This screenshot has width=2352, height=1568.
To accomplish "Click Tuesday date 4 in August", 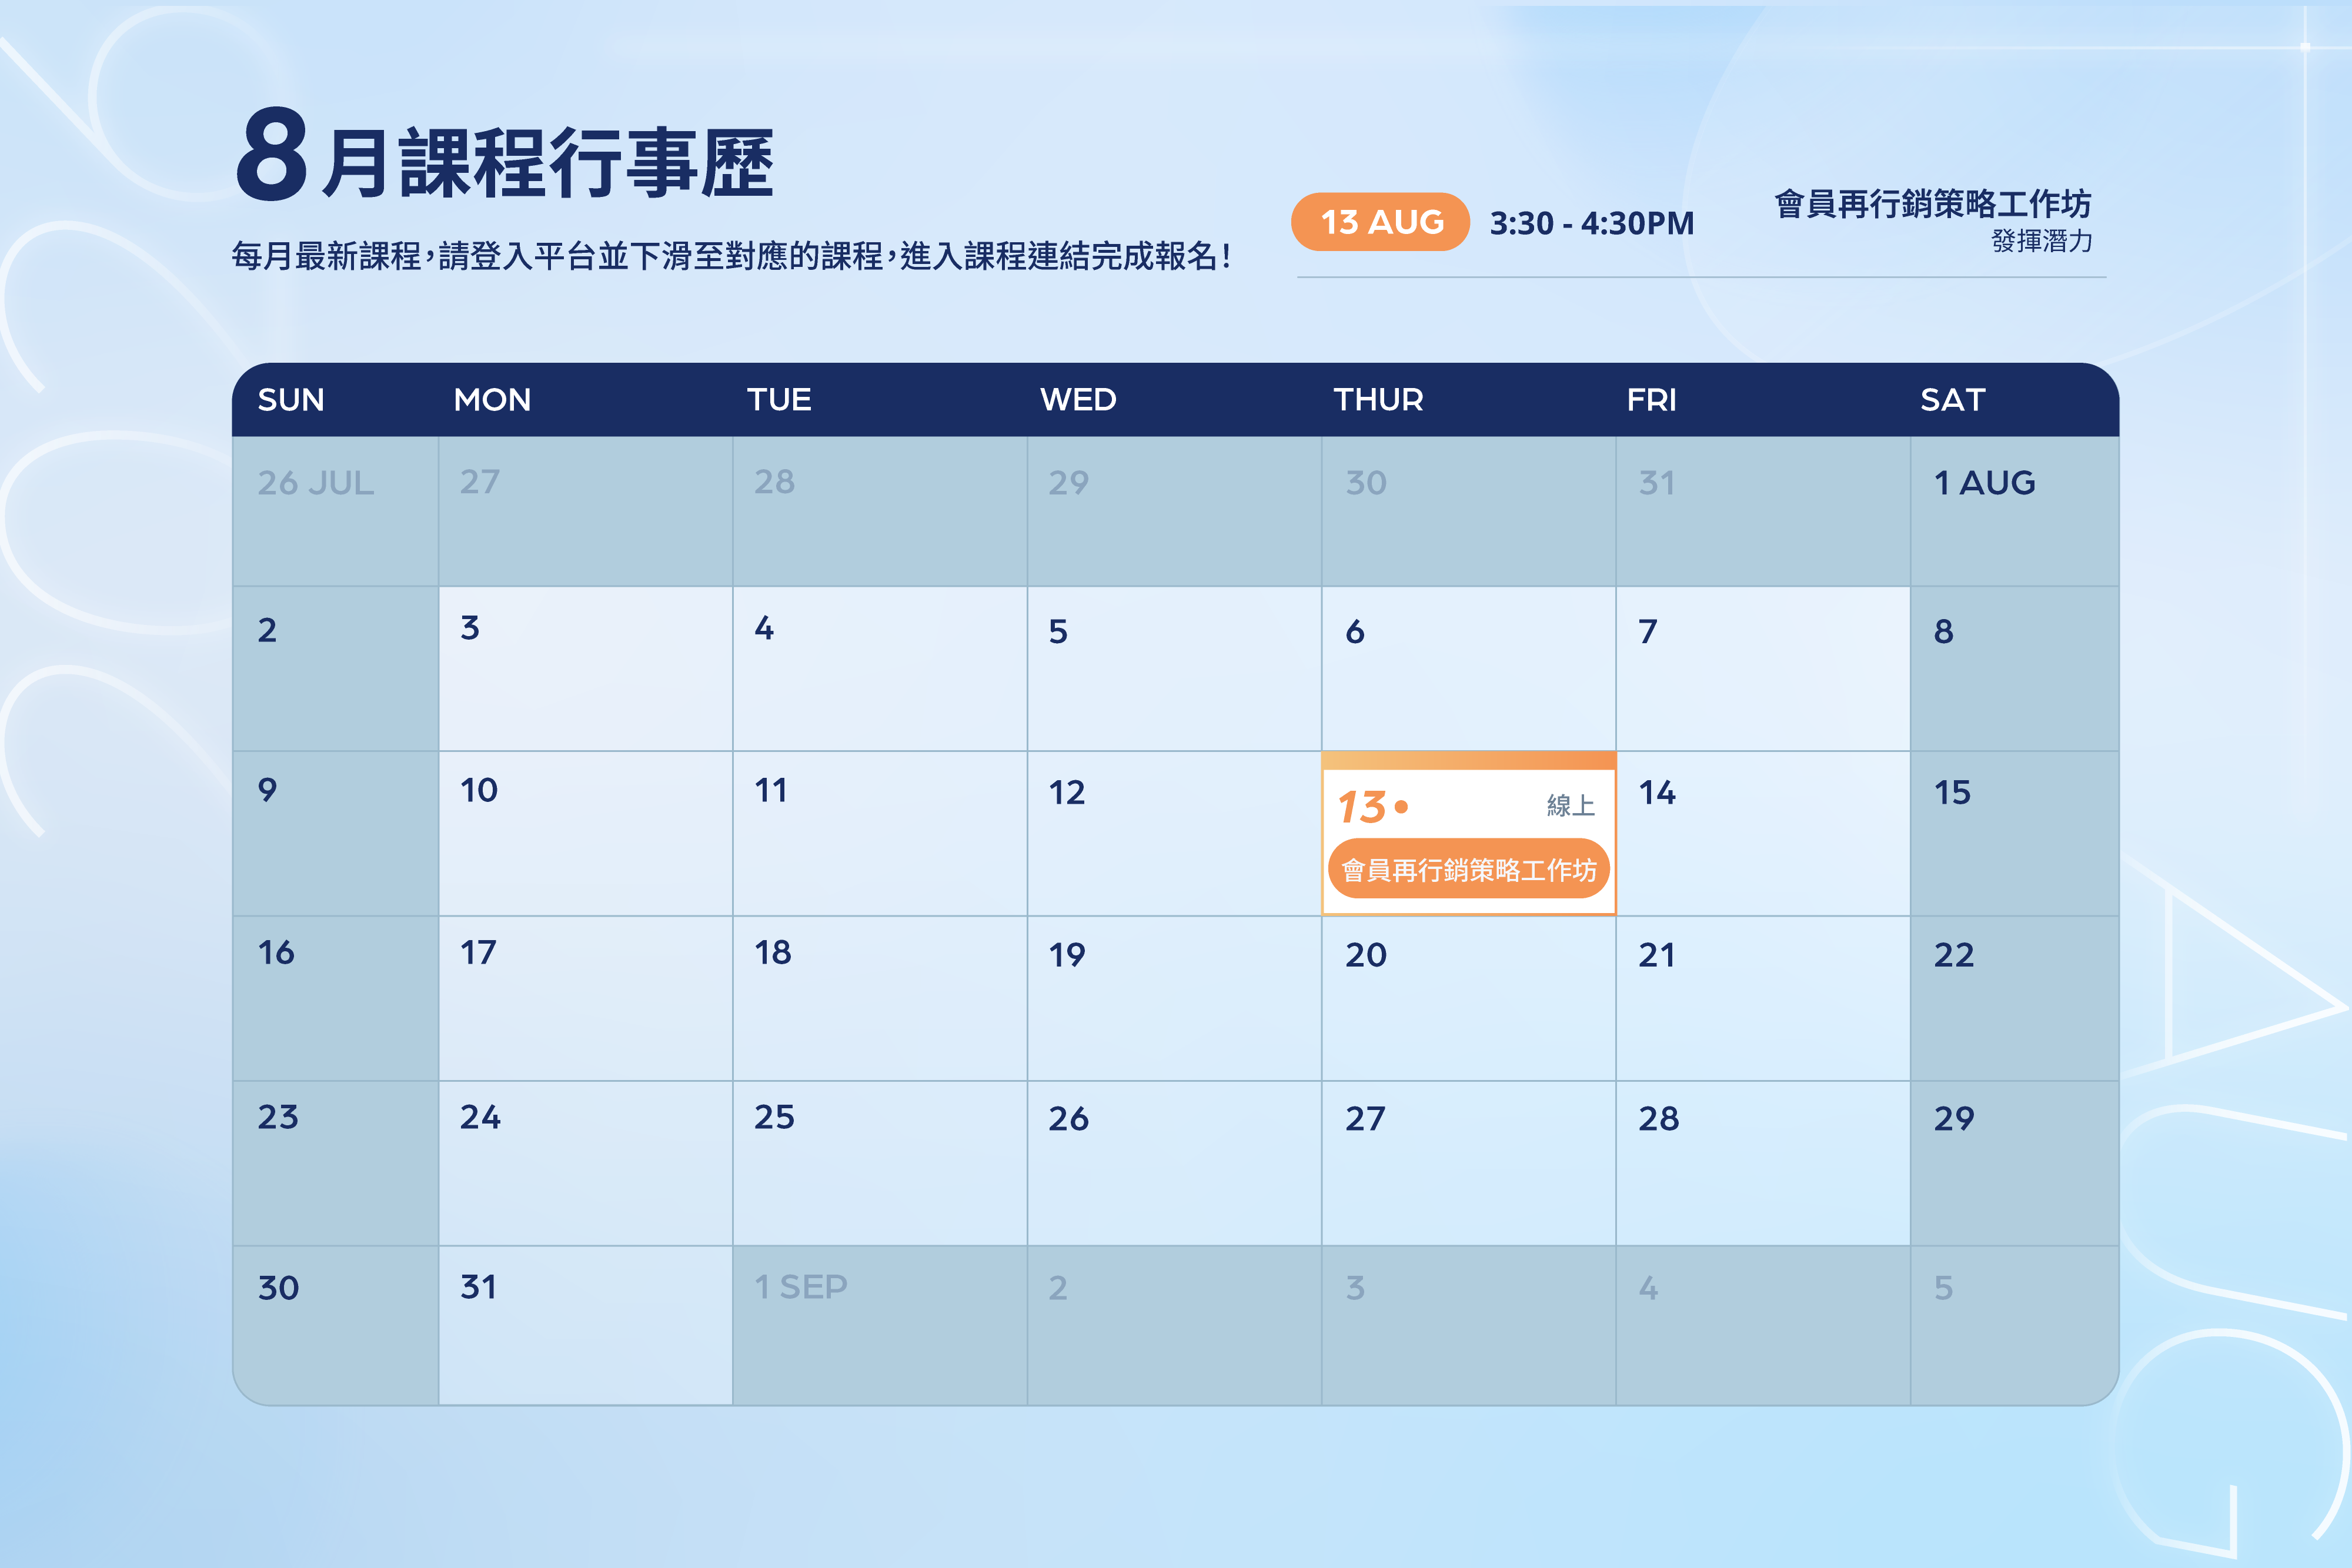I will 764,628.
